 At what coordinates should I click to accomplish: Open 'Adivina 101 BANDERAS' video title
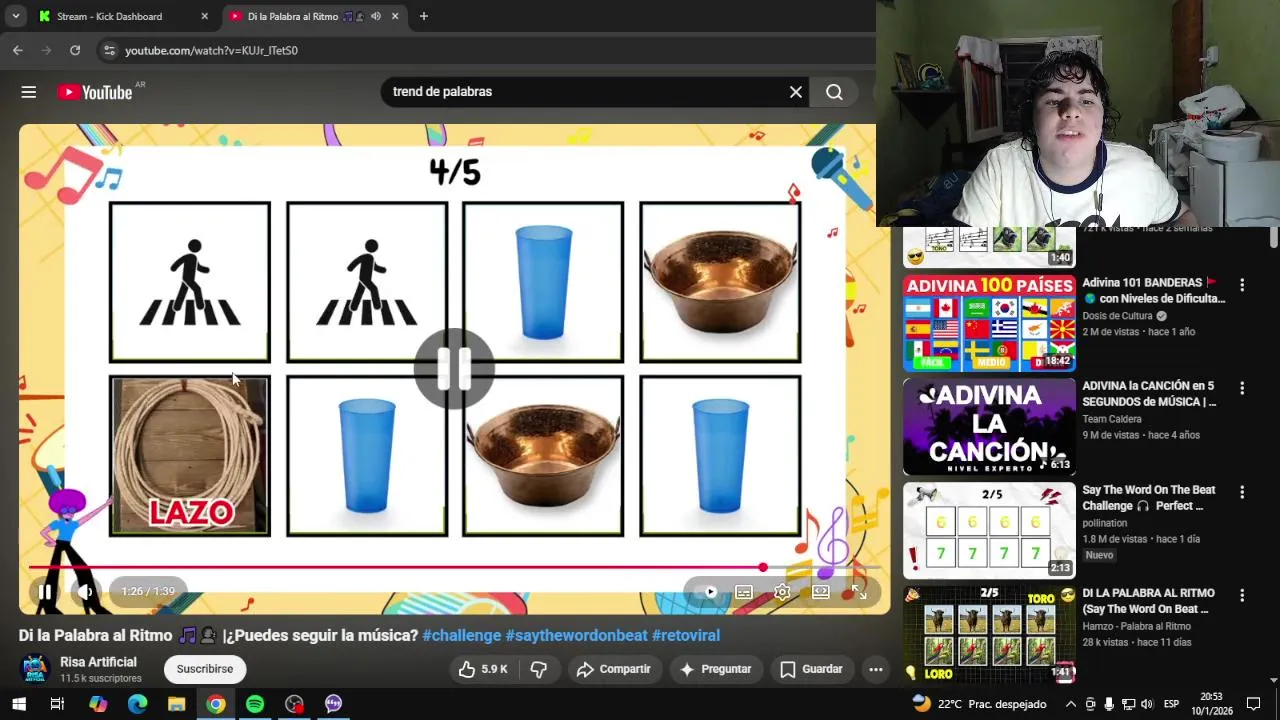click(1153, 290)
